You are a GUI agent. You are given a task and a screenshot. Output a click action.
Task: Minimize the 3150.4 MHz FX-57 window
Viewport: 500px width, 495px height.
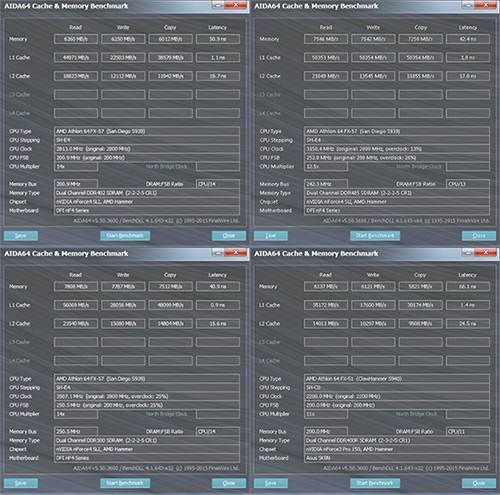(468, 5)
